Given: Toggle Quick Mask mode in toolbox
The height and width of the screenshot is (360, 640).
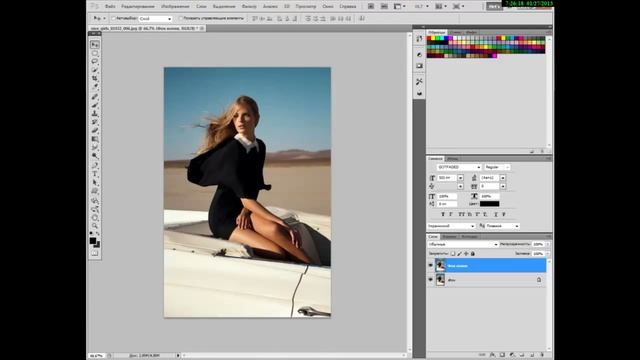Looking at the screenshot, I should 95,253.
